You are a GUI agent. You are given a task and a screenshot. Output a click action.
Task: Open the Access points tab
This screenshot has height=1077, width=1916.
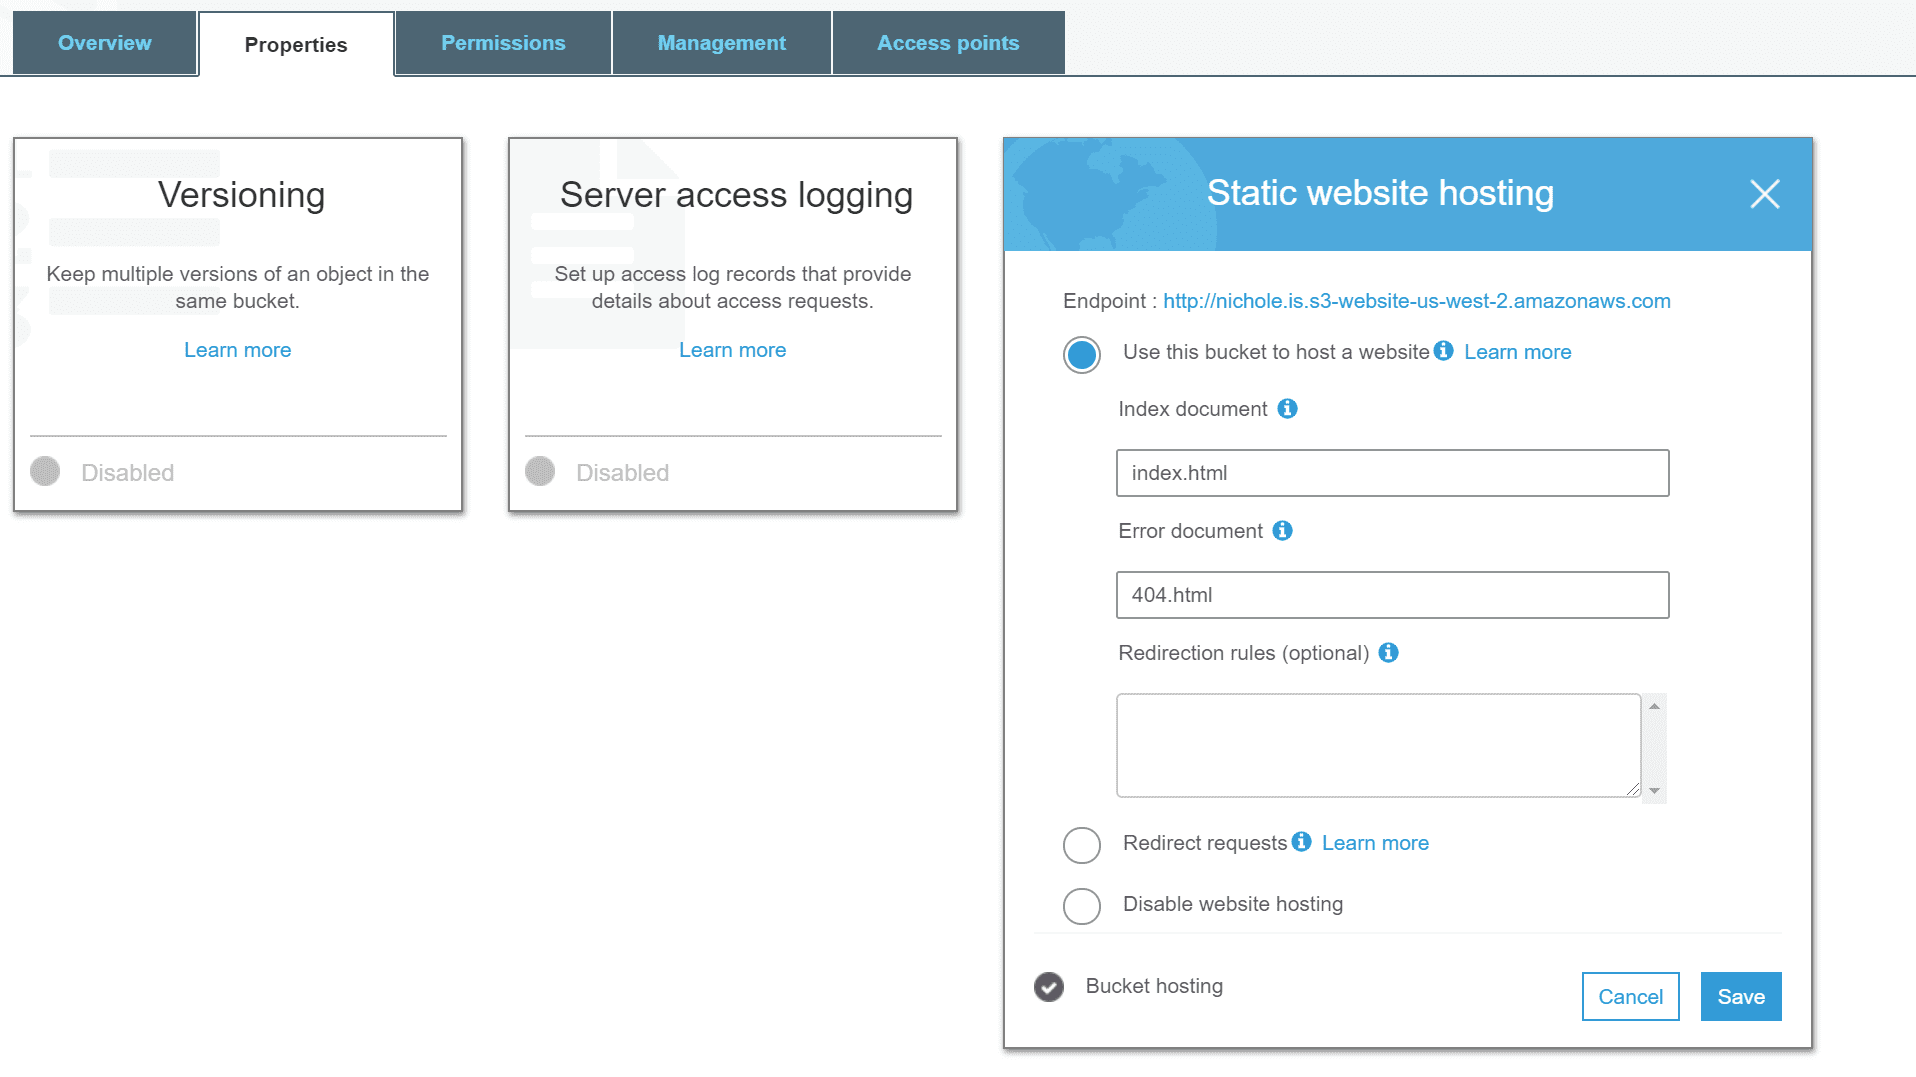tap(947, 43)
